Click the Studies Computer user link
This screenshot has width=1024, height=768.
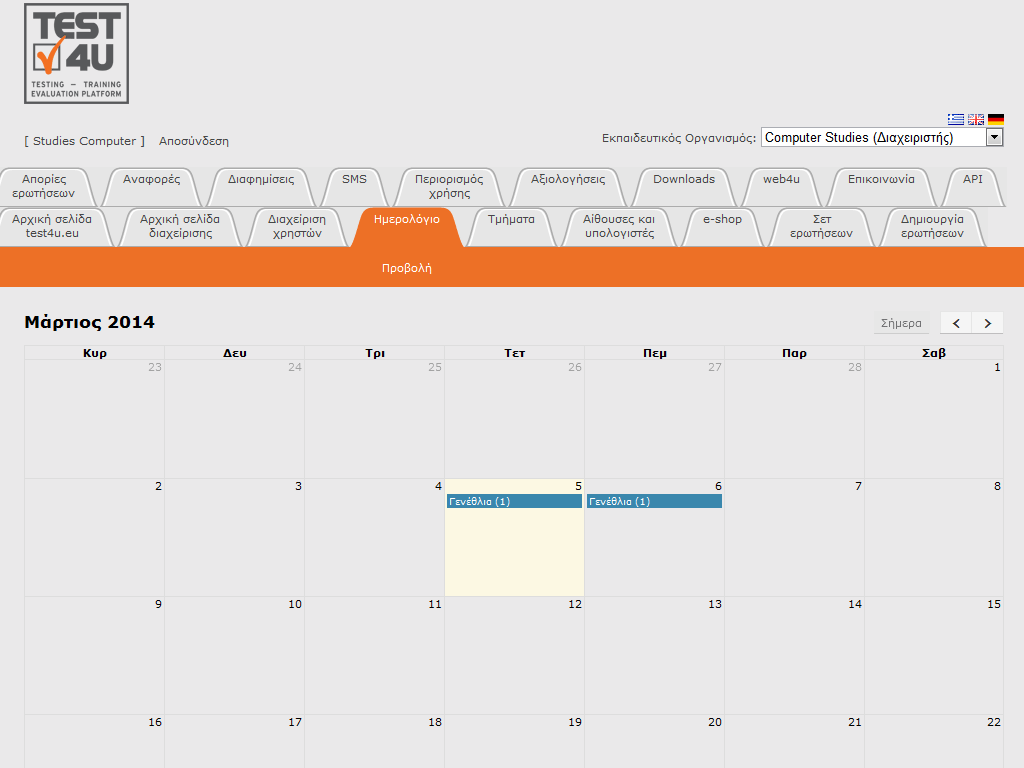click(84, 141)
